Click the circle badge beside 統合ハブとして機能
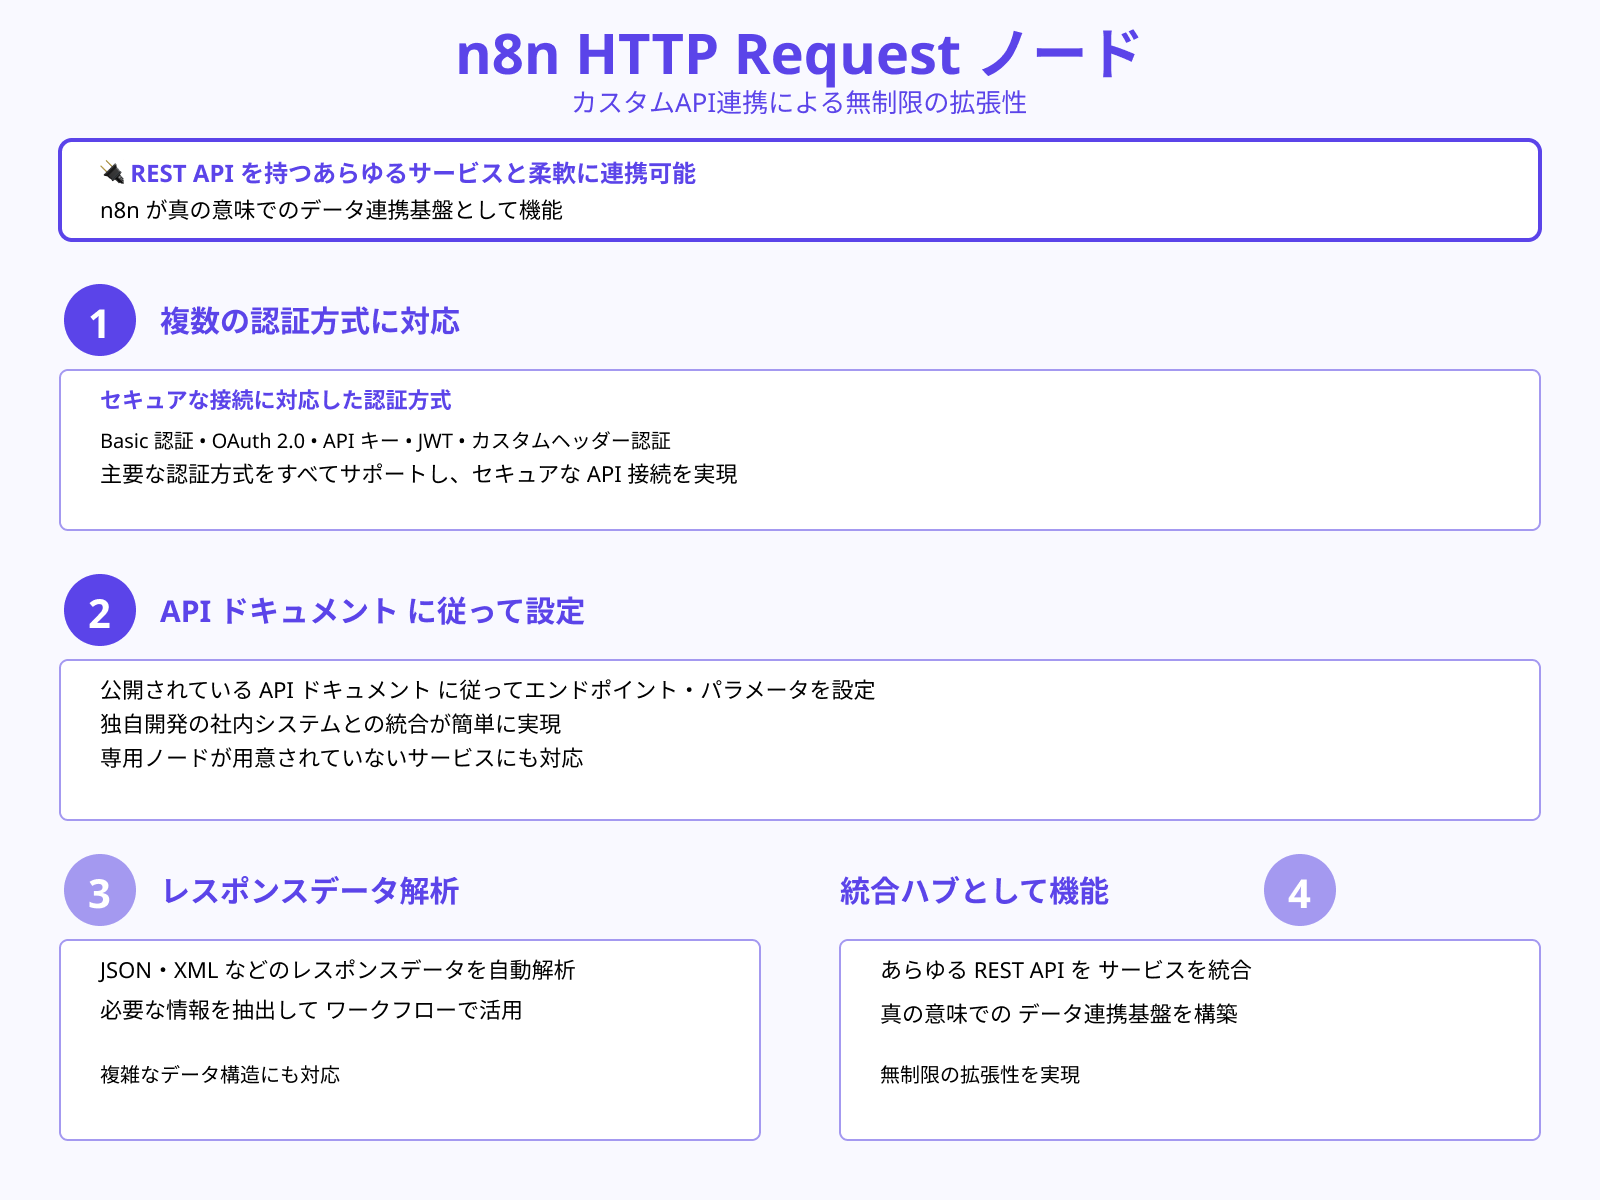This screenshot has width=1600, height=1200. tap(1300, 892)
